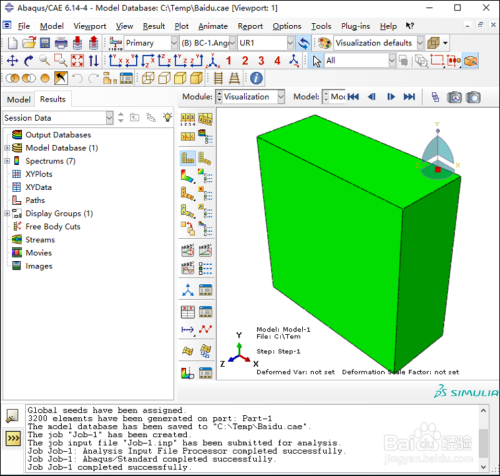Toggle the 3D compass red square
This screenshot has width=500, height=476.
point(438,170)
